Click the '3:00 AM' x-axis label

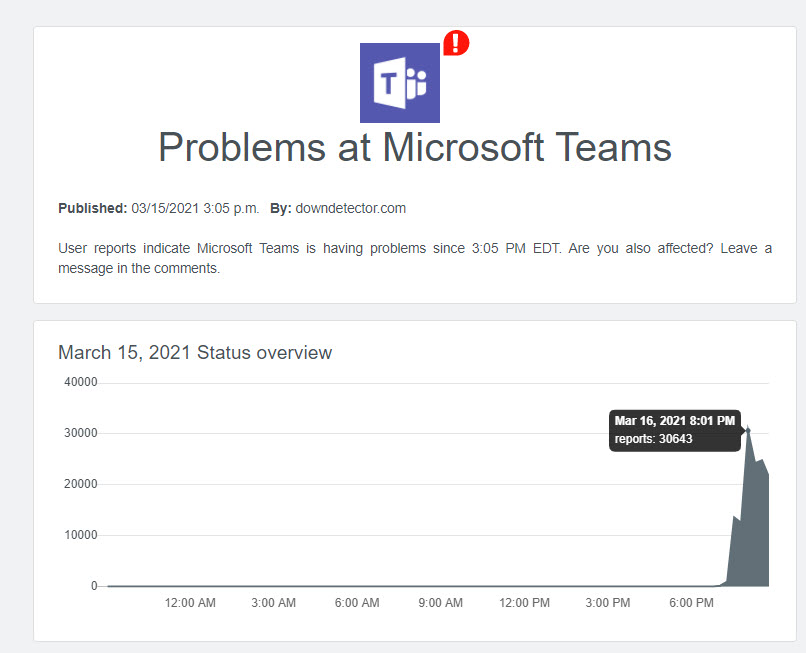click(x=273, y=603)
